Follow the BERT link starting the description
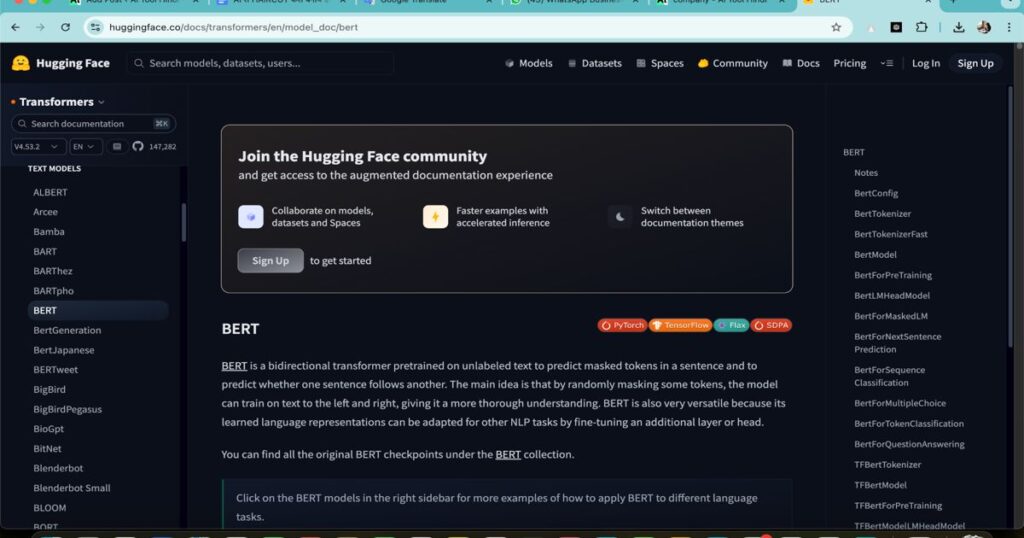 [x=234, y=366]
